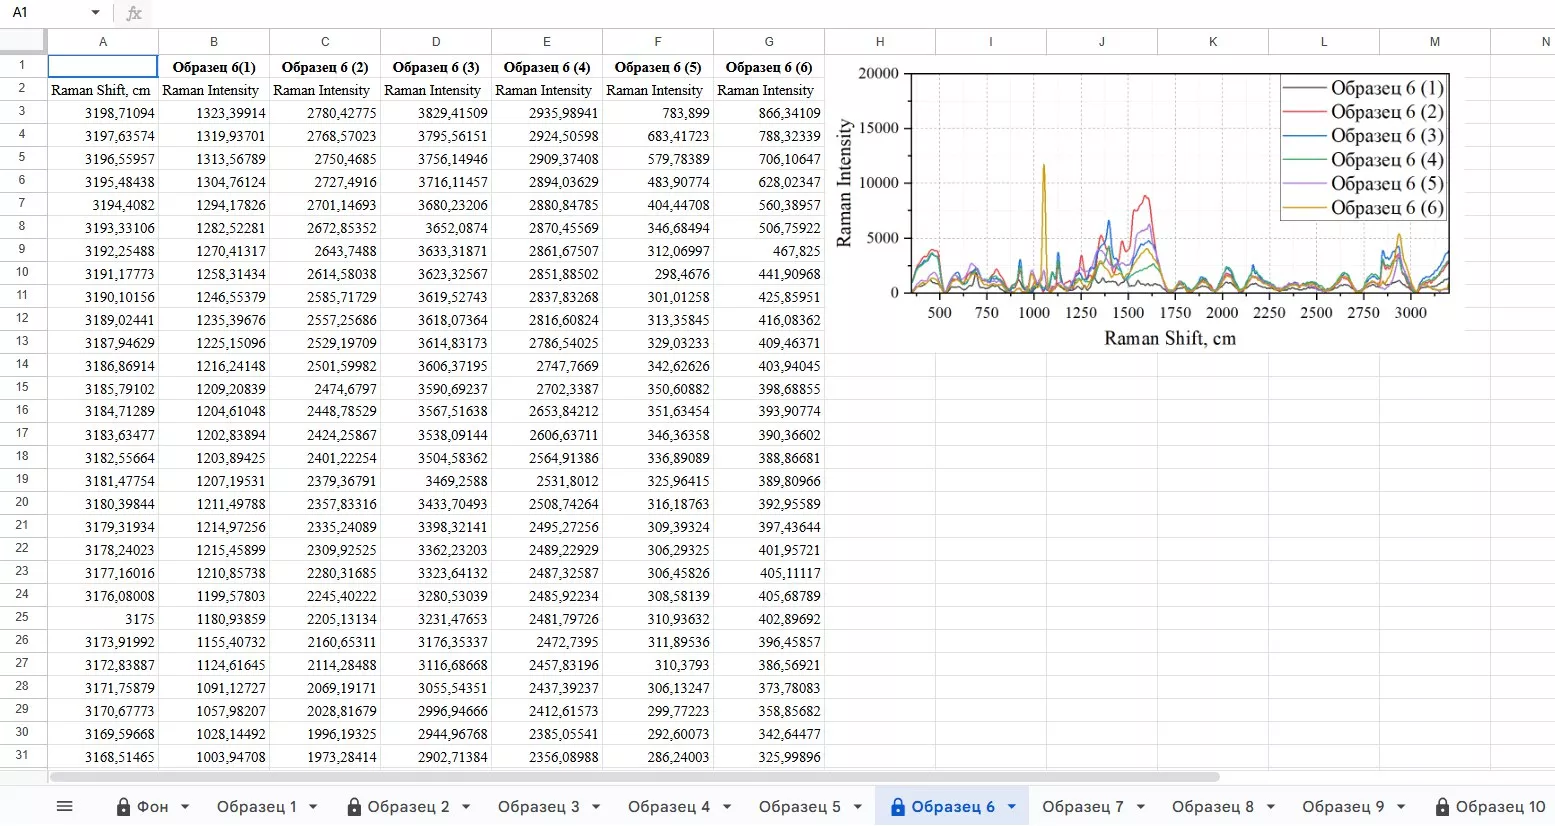Expand the Образец 8 tab menu arrow
This screenshot has height=826, width=1555.
click(1271, 807)
